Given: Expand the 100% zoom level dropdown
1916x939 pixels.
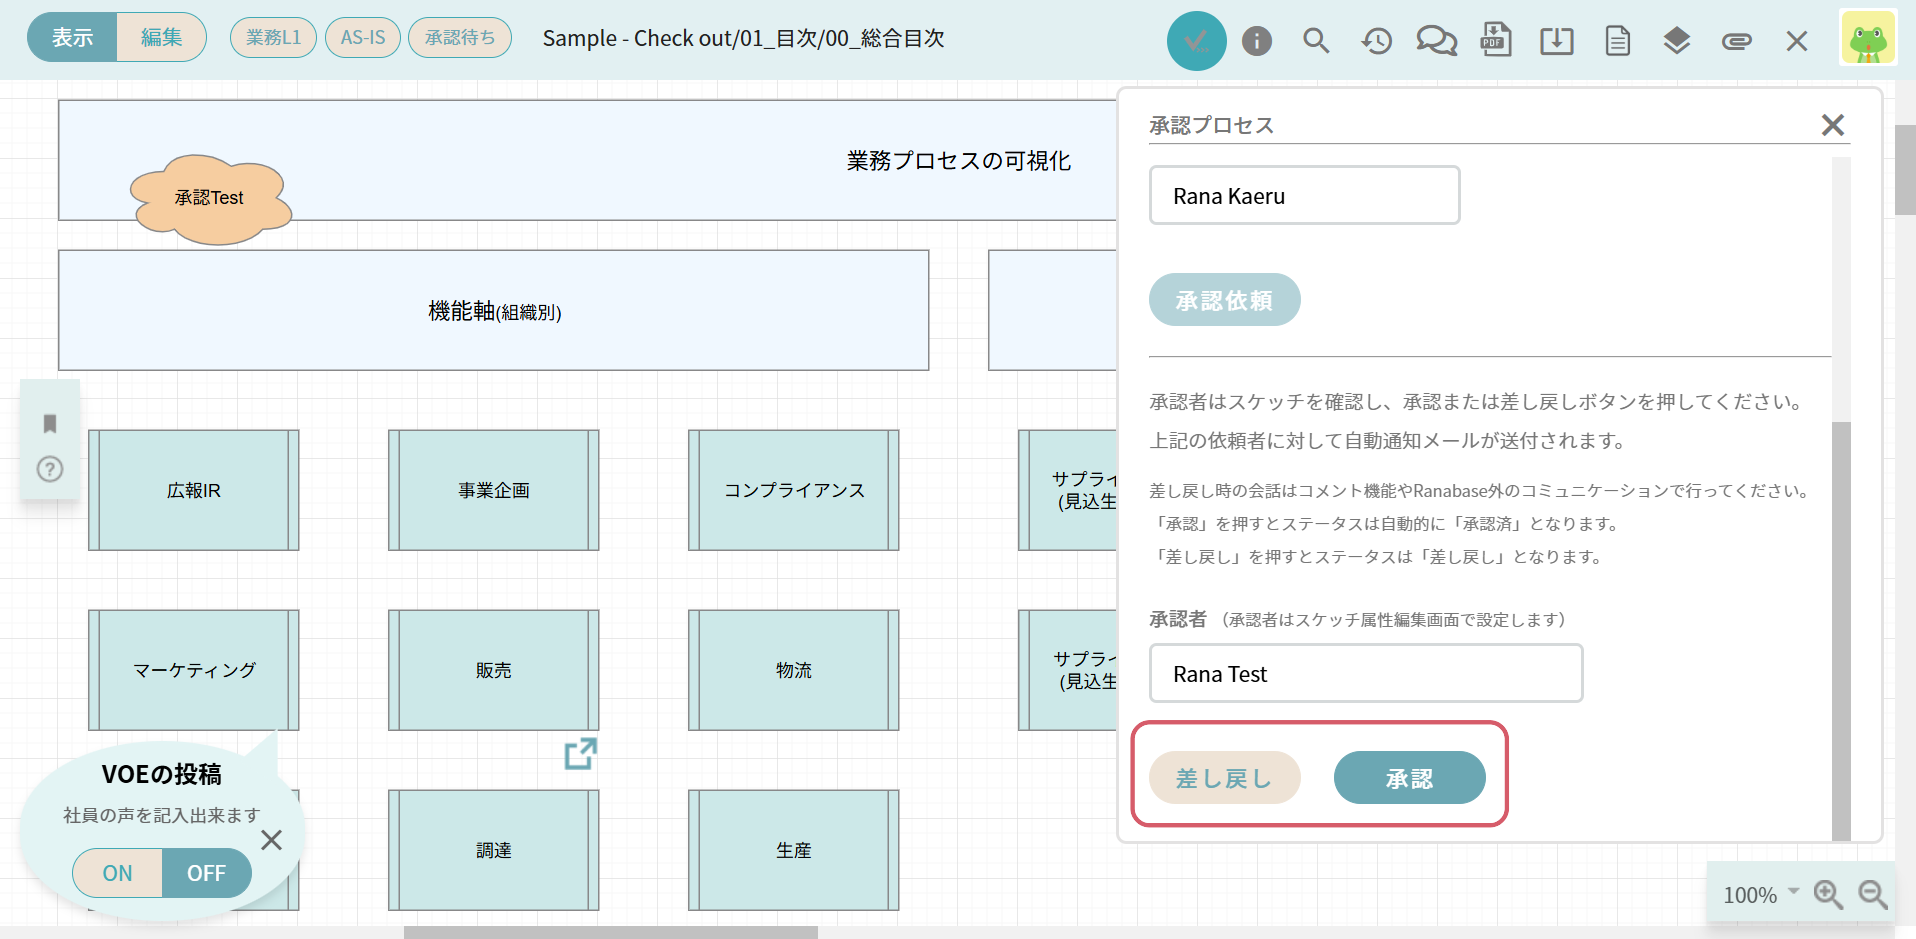Looking at the screenshot, I should click(1760, 894).
